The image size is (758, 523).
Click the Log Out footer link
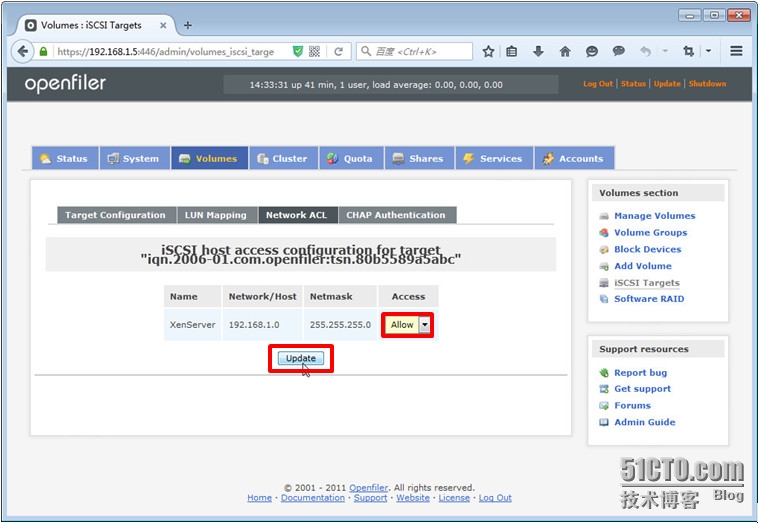point(495,498)
